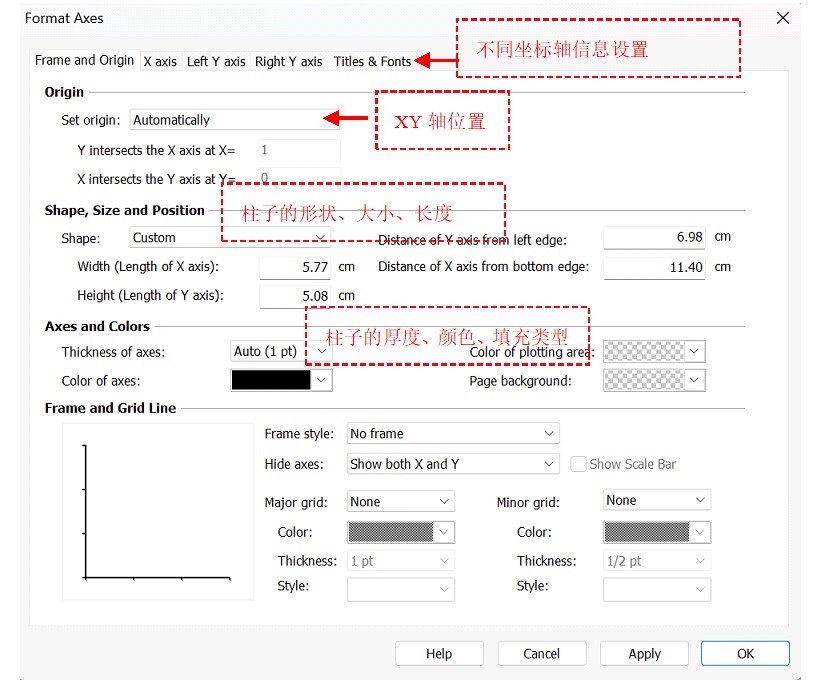Open the Minor grid dropdown

(657, 500)
